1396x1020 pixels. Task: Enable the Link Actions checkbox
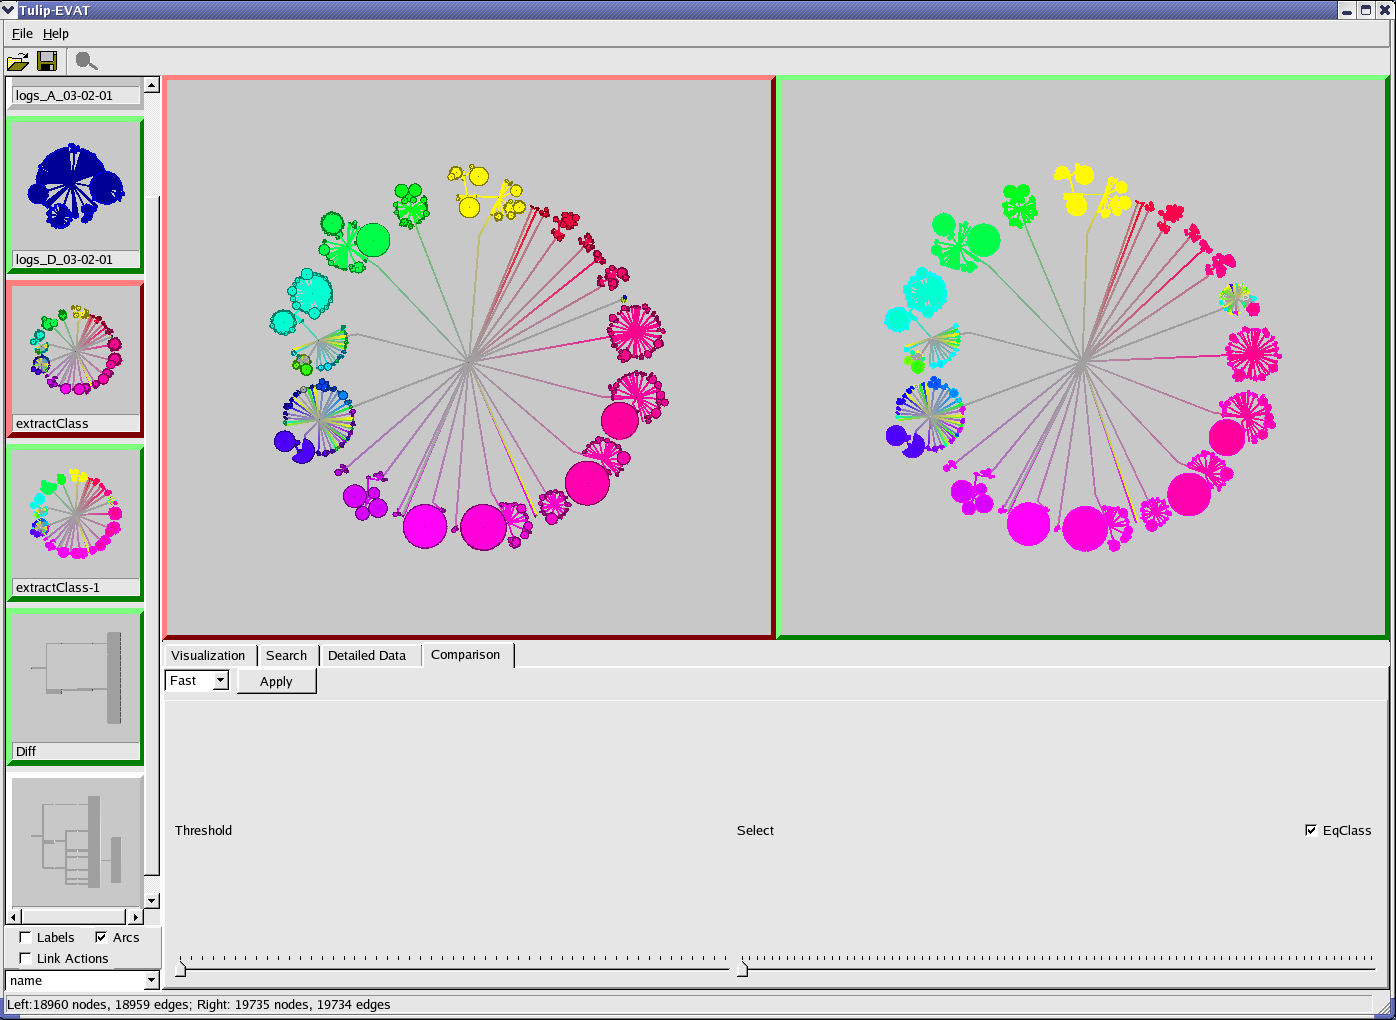point(26,958)
